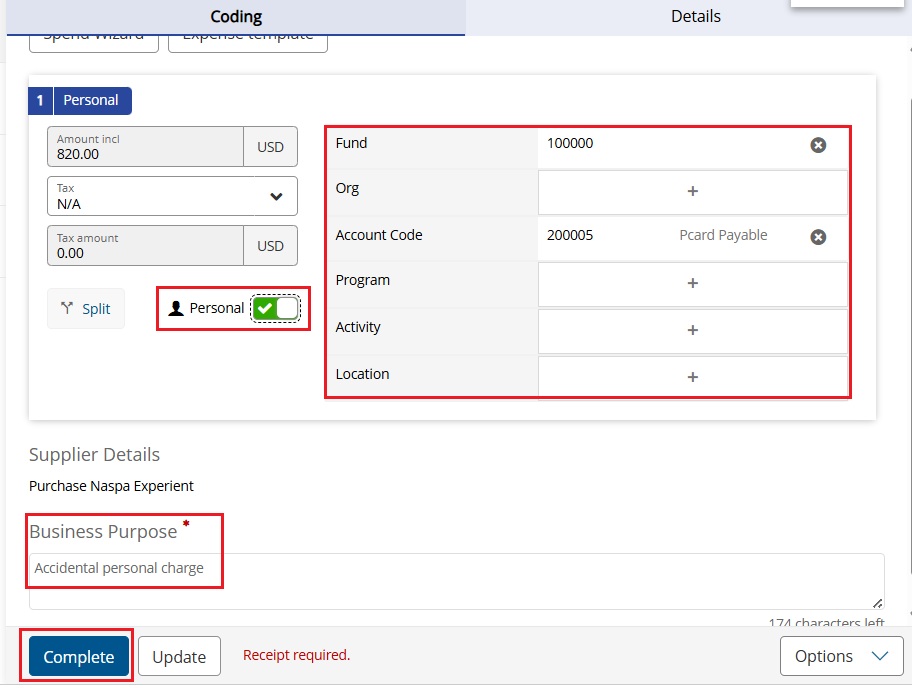Image resolution: width=912 pixels, height=688 pixels.
Task: Switch to the Details tab
Action: click(695, 17)
